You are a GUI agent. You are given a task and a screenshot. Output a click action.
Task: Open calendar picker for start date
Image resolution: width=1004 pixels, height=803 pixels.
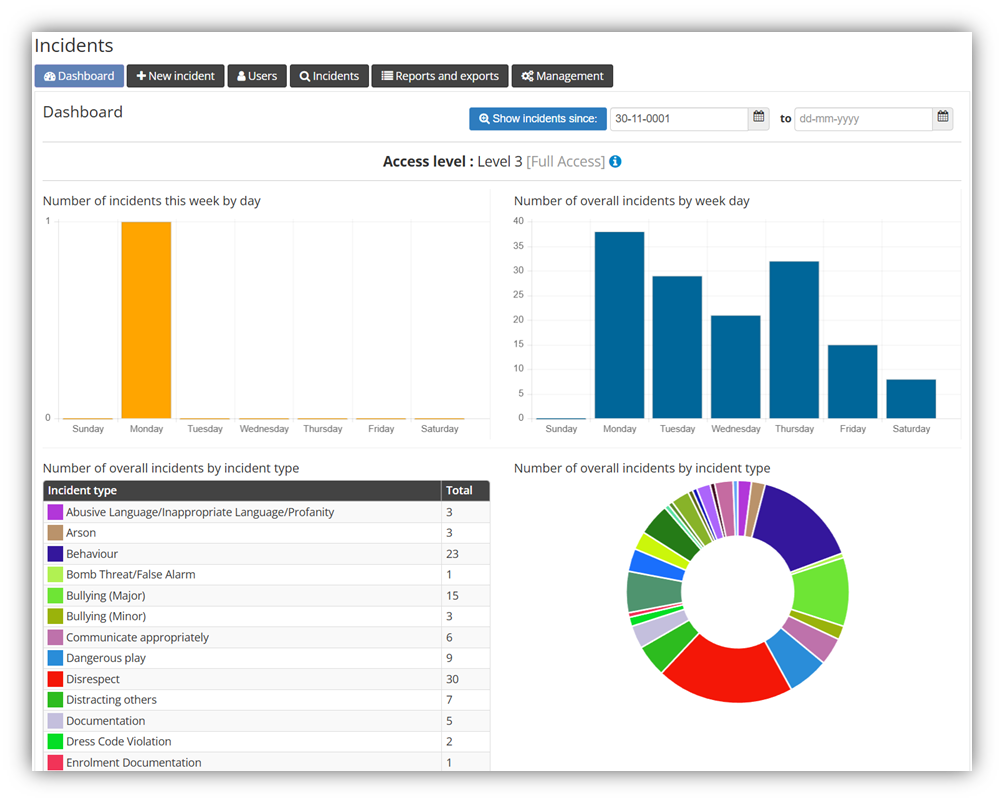point(759,118)
